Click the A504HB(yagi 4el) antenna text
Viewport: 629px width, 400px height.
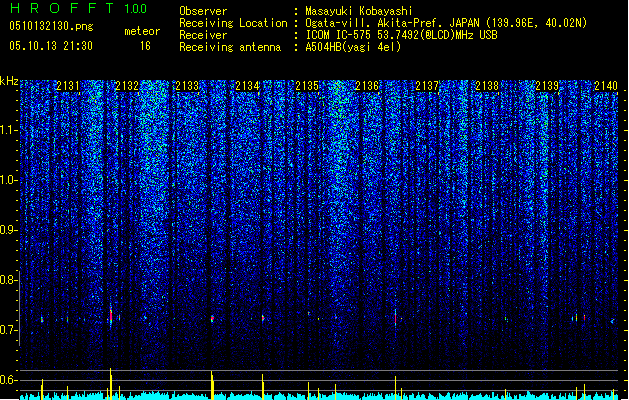pyautogui.click(x=353, y=47)
